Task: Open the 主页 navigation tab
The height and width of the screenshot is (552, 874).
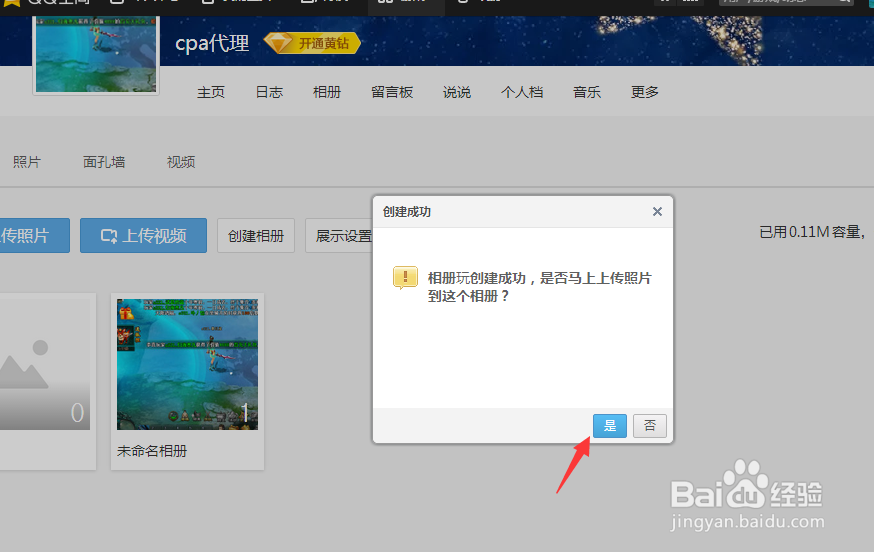Action: [211, 92]
